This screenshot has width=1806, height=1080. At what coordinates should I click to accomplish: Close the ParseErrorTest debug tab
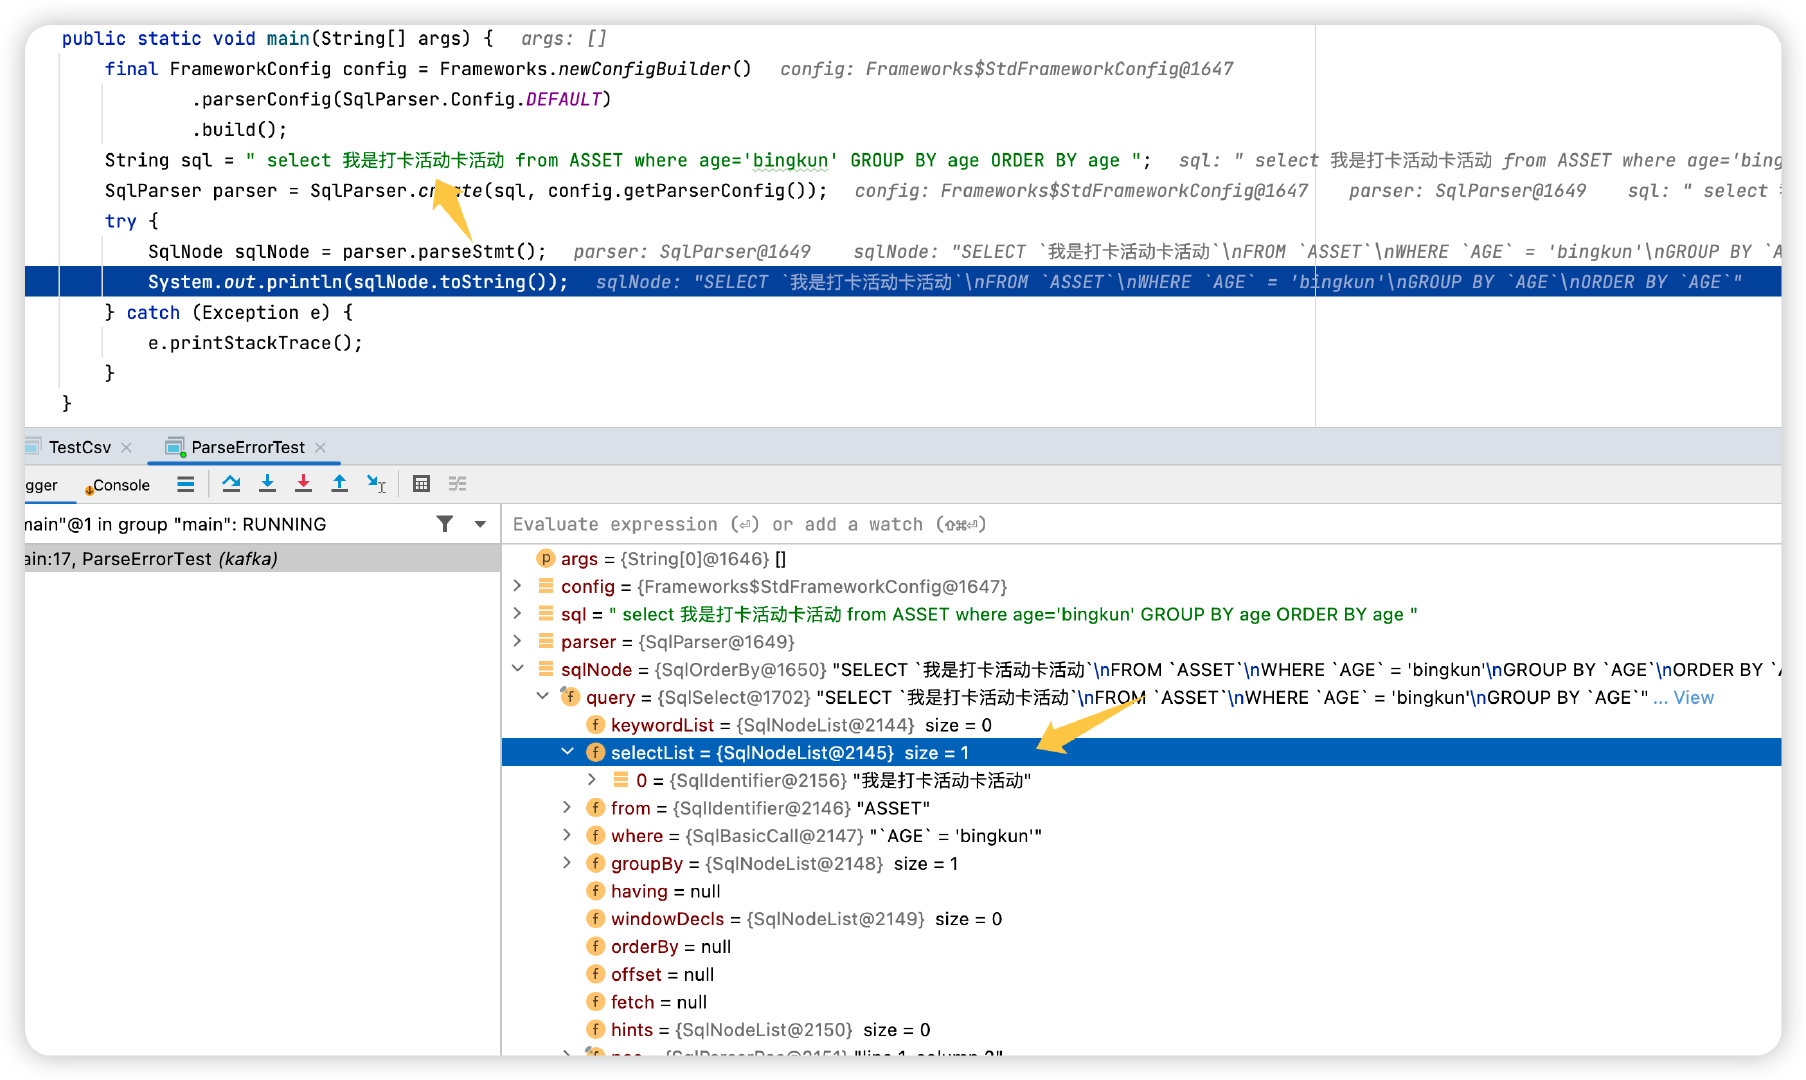tap(320, 447)
